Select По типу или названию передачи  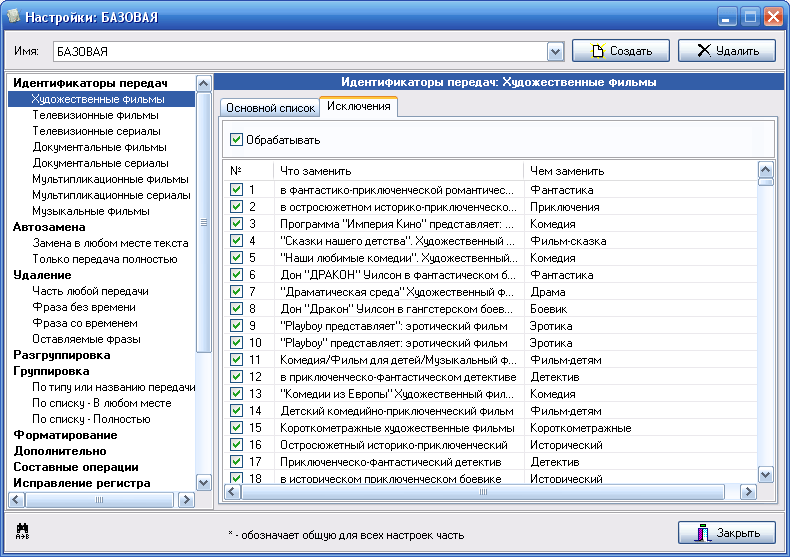point(114,387)
